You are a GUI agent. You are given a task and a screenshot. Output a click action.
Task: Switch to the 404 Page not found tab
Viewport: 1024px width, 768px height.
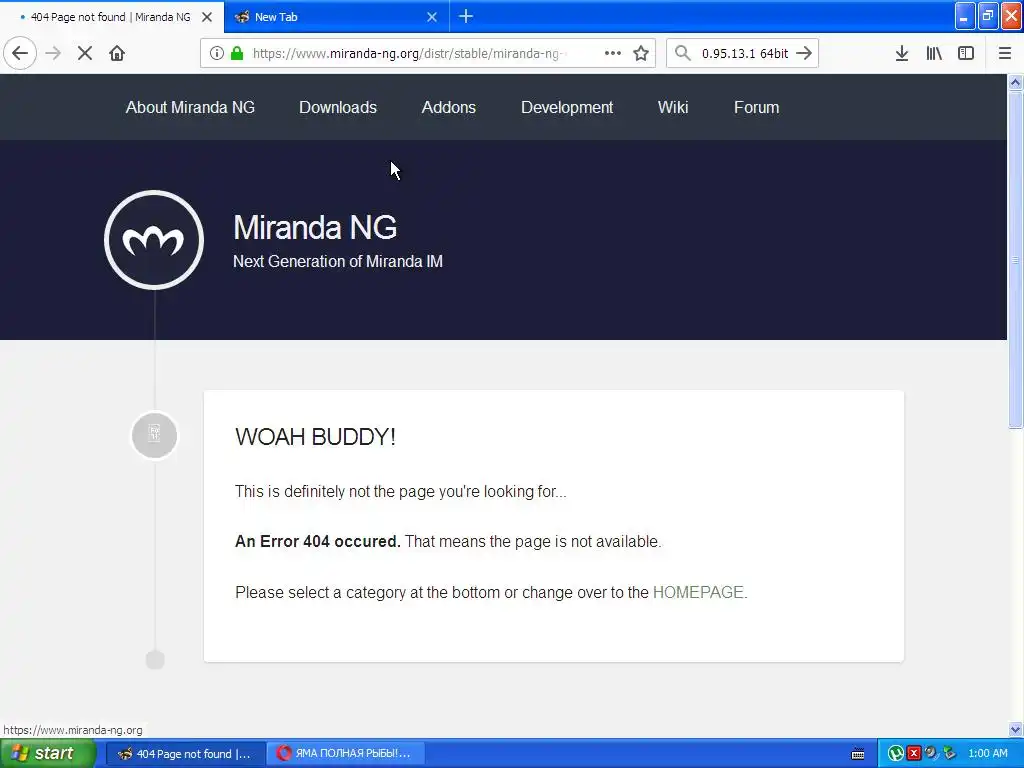click(x=112, y=17)
